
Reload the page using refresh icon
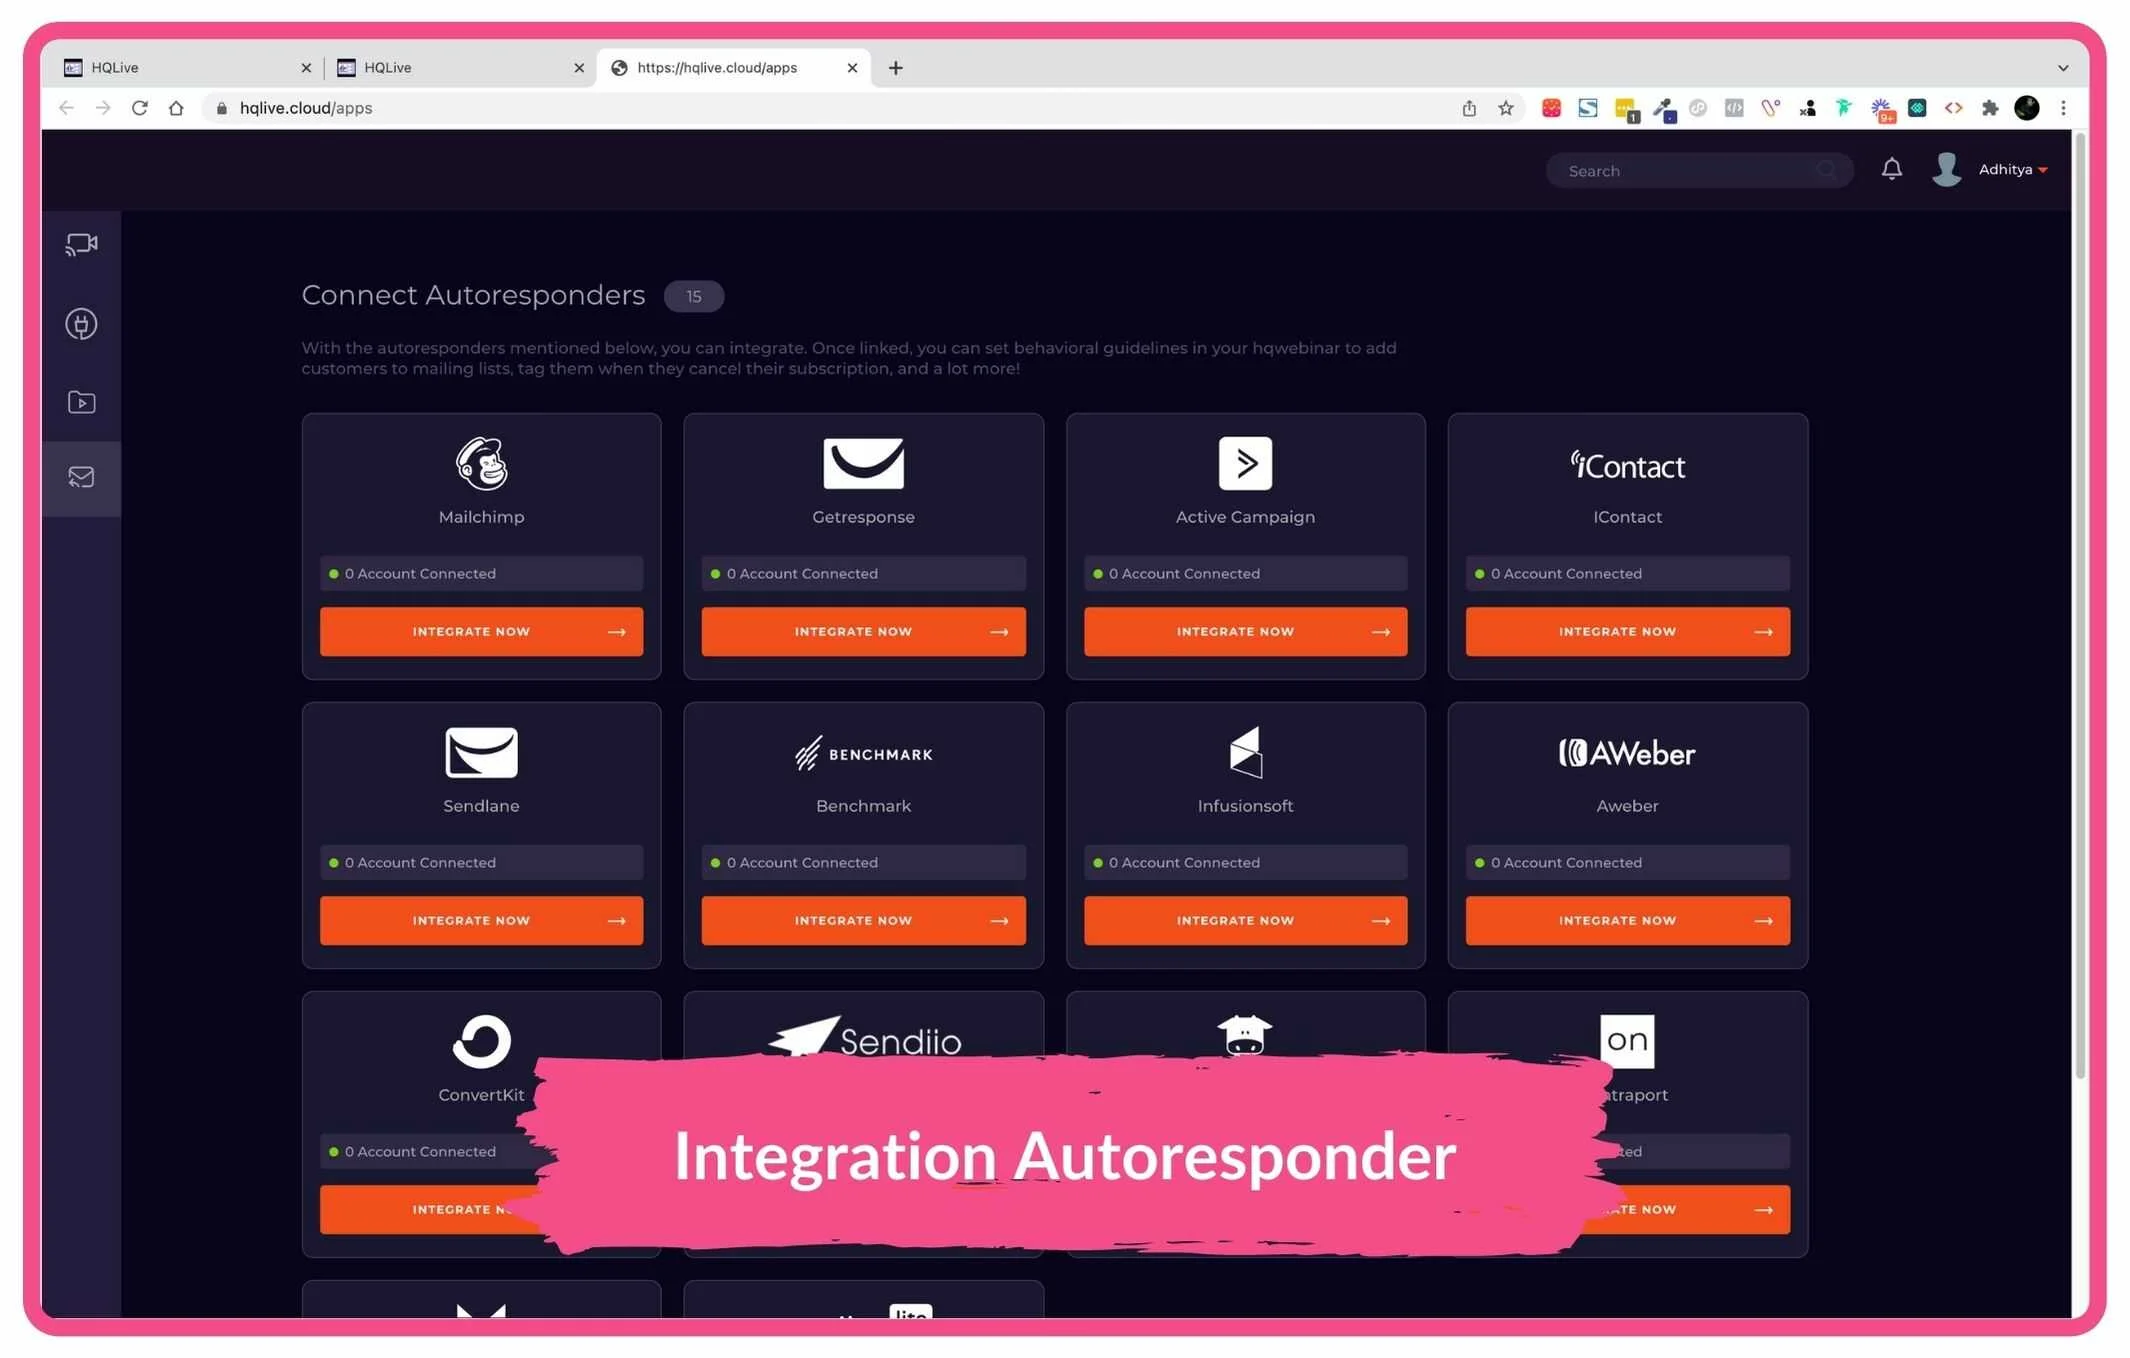tap(140, 108)
